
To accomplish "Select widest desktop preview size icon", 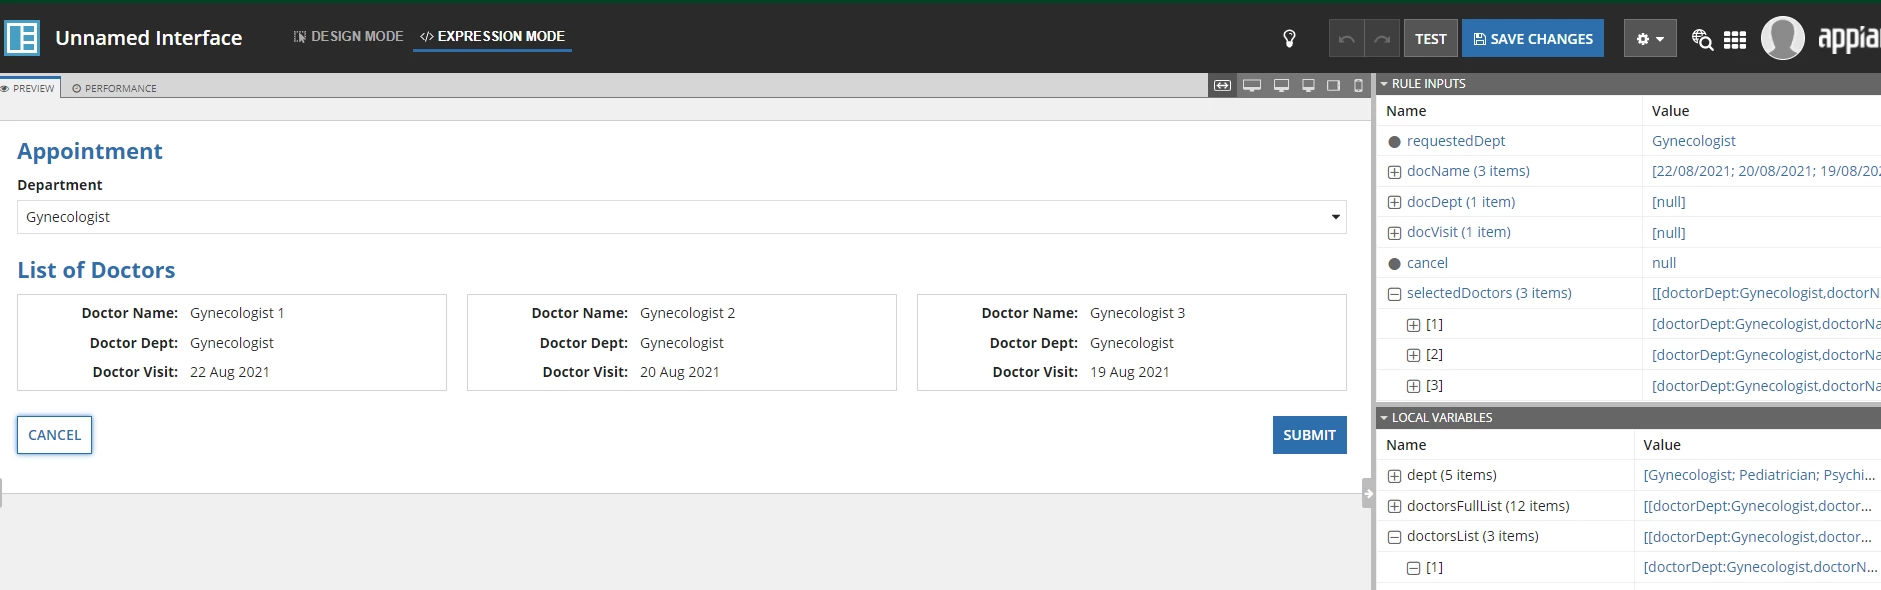I will click(x=1251, y=86).
